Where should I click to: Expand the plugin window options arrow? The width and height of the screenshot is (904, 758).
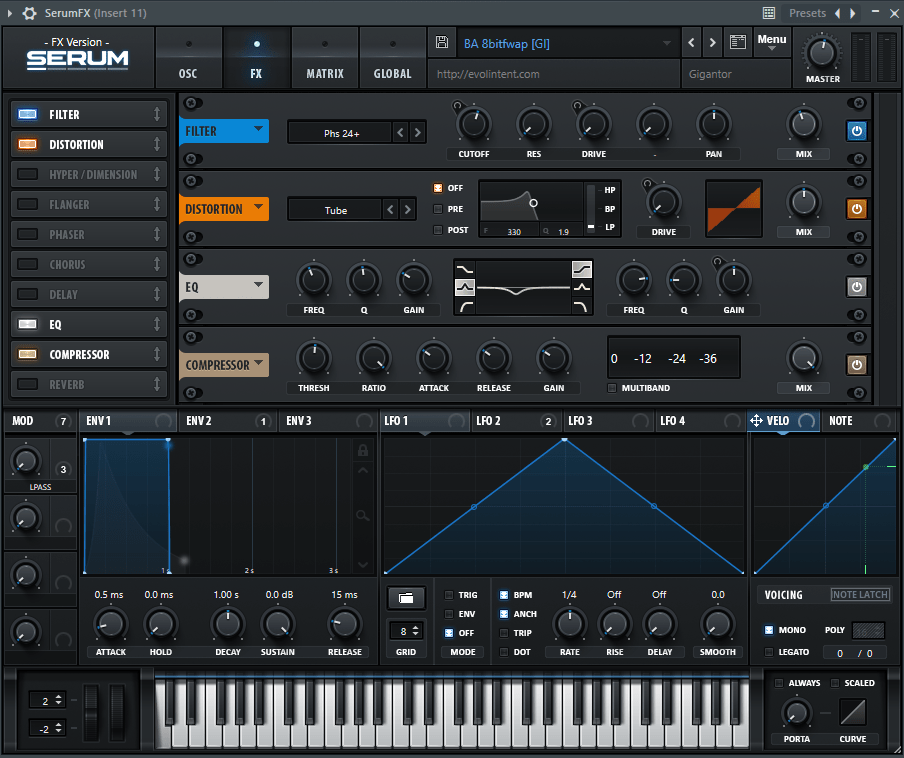pyautogui.click(x=9, y=13)
